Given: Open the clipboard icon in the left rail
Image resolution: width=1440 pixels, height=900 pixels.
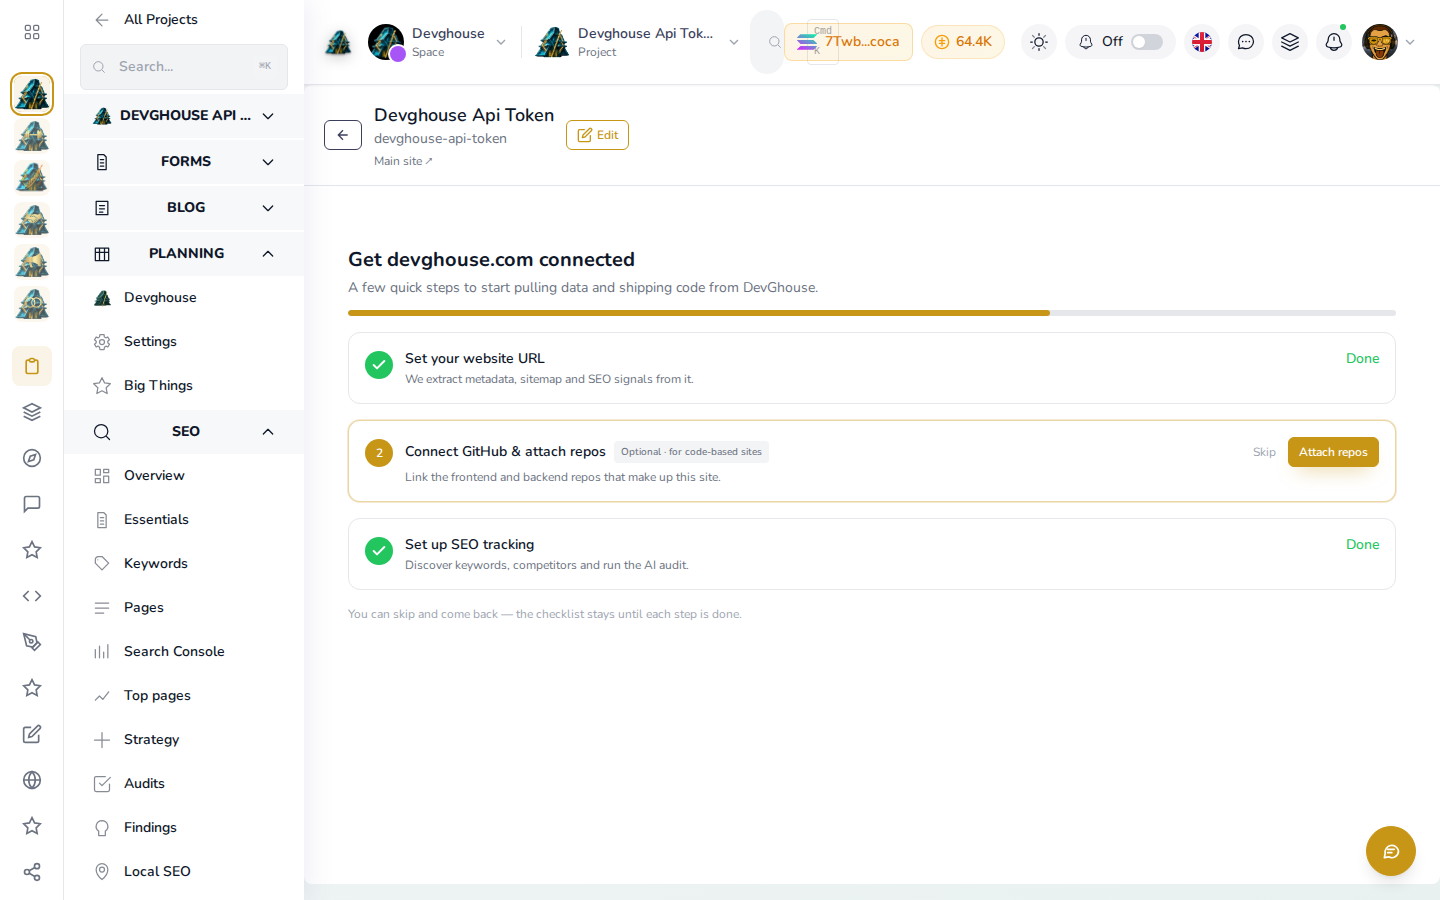Looking at the screenshot, I should tap(32, 366).
